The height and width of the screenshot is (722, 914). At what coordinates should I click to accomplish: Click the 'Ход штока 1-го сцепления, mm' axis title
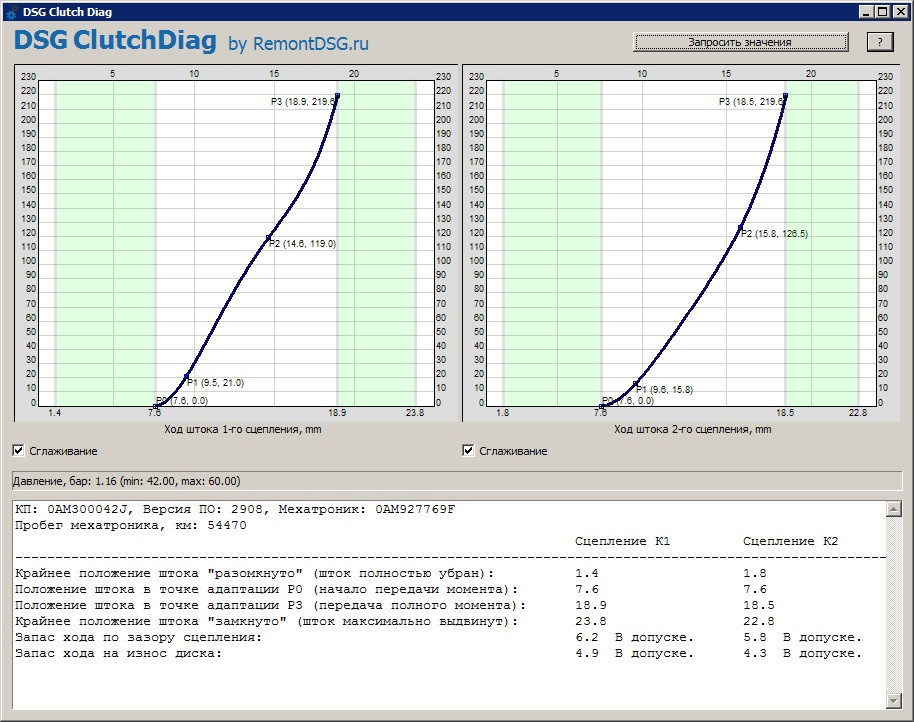pos(242,429)
